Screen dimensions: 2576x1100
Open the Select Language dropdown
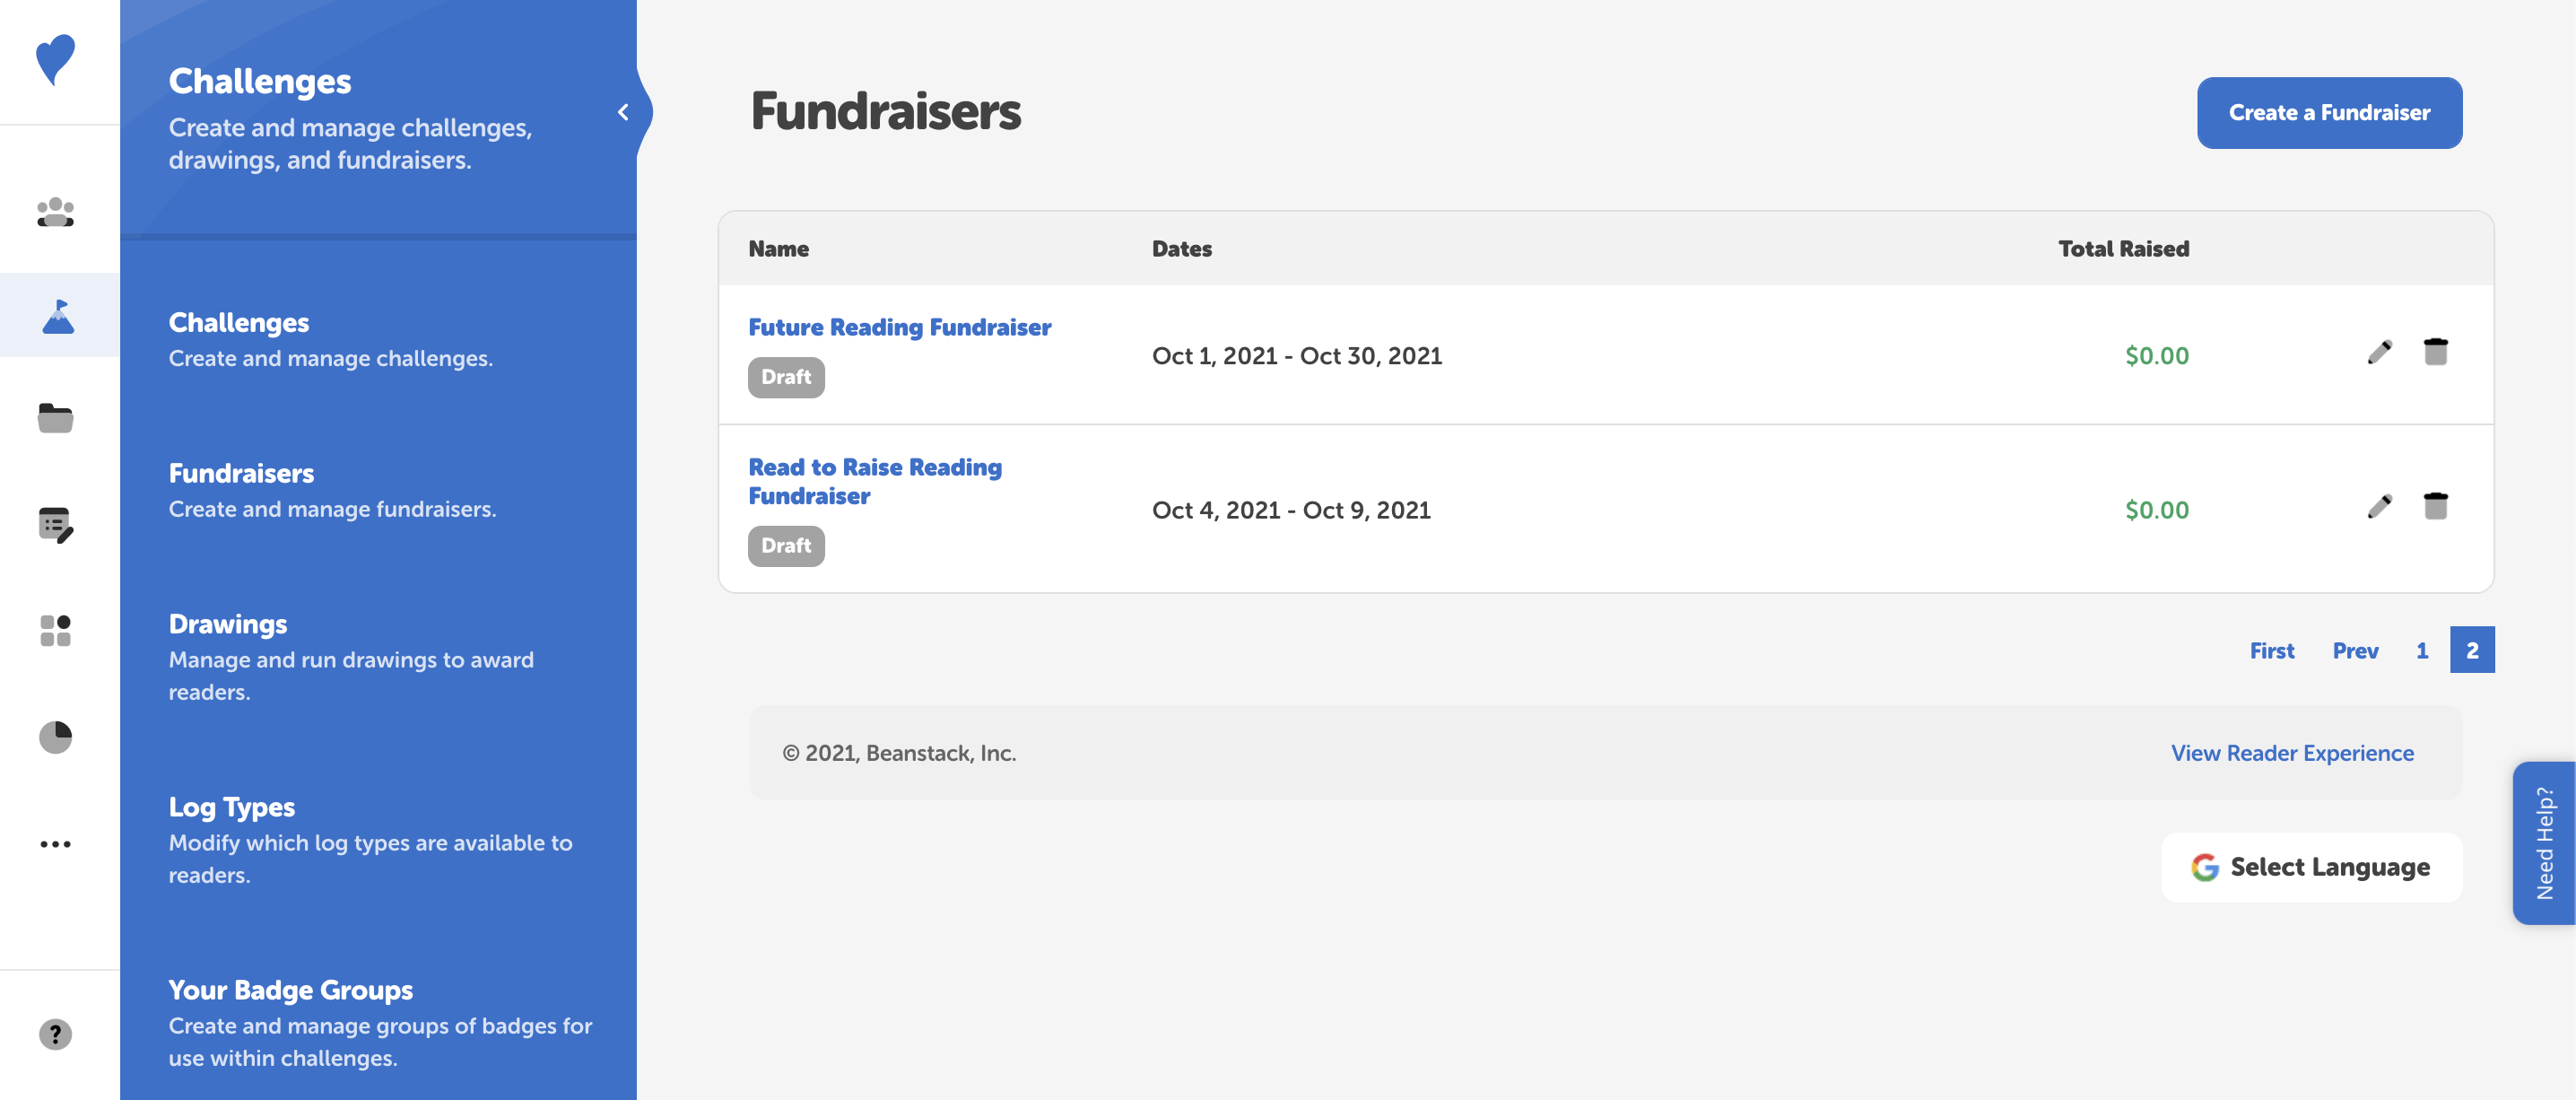pos(2311,867)
